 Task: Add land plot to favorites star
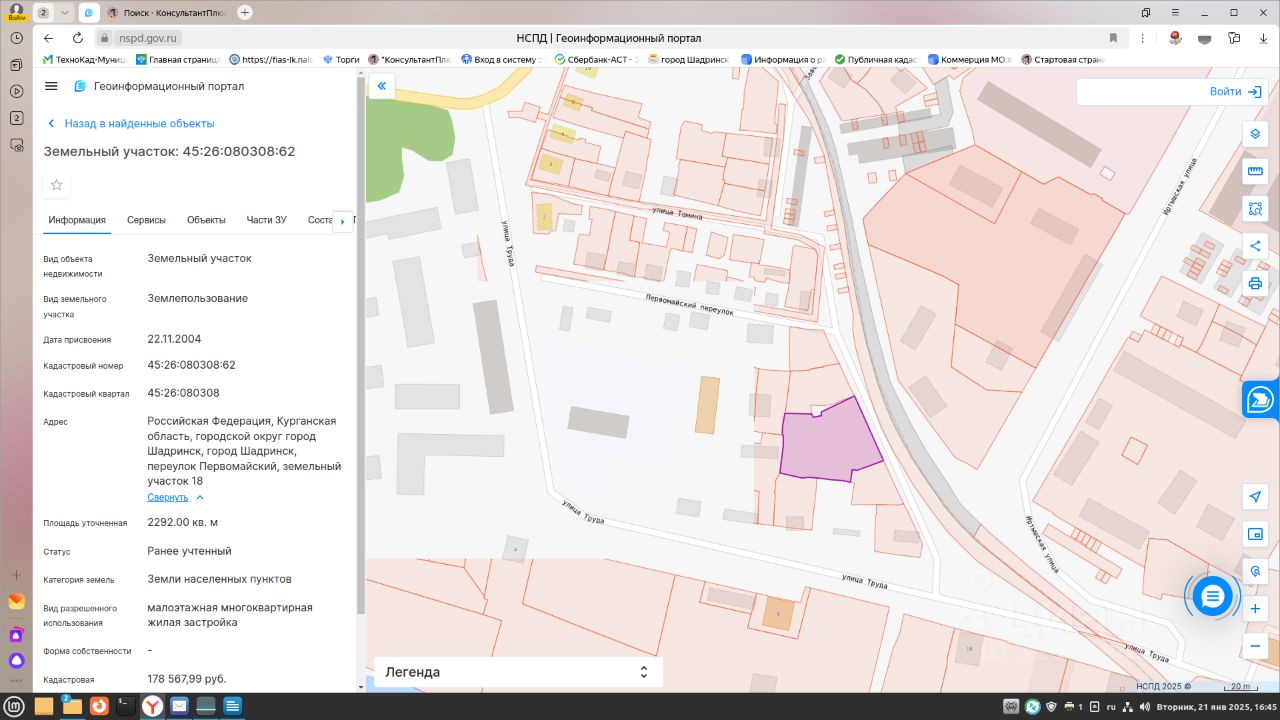57,185
